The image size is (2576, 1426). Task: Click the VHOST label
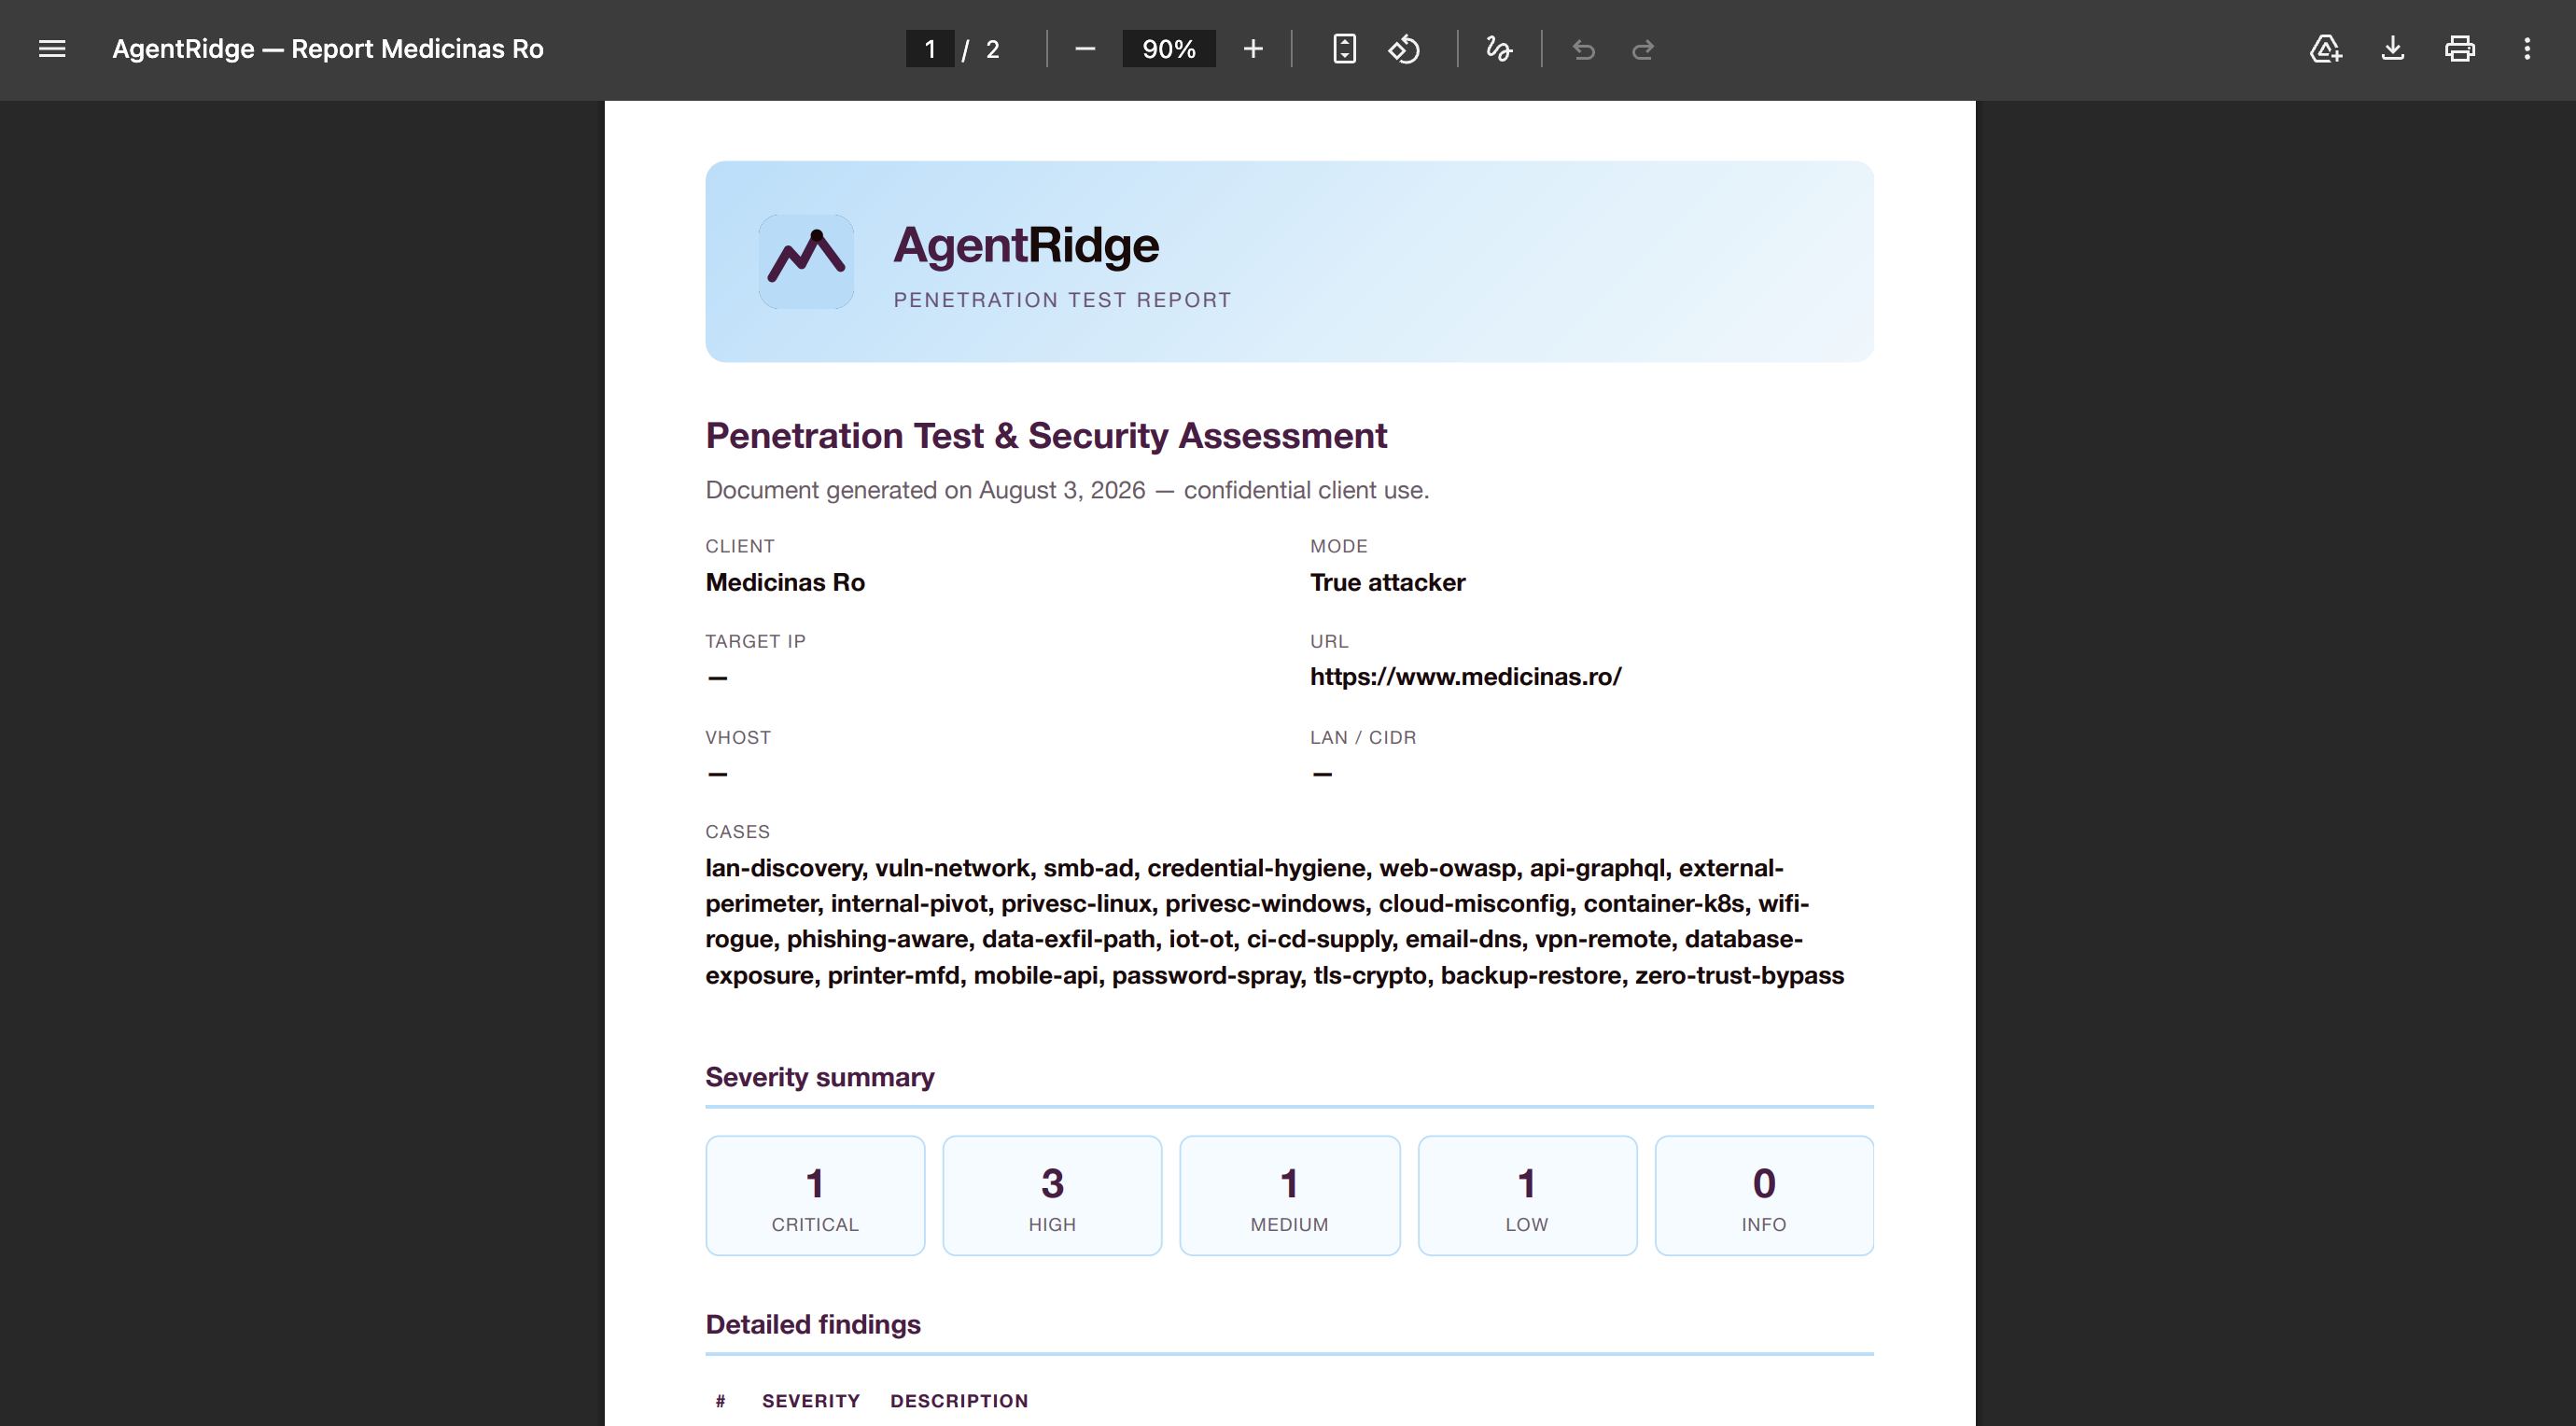[738, 737]
